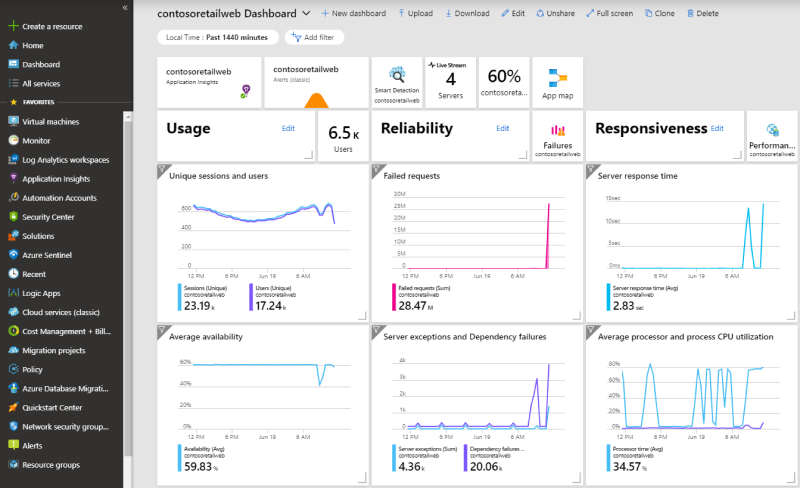Image resolution: width=800 pixels, height=488 pixels.
Task: Open the contosoretailweb Alerts (classic) tile
Action: (316, 82)
